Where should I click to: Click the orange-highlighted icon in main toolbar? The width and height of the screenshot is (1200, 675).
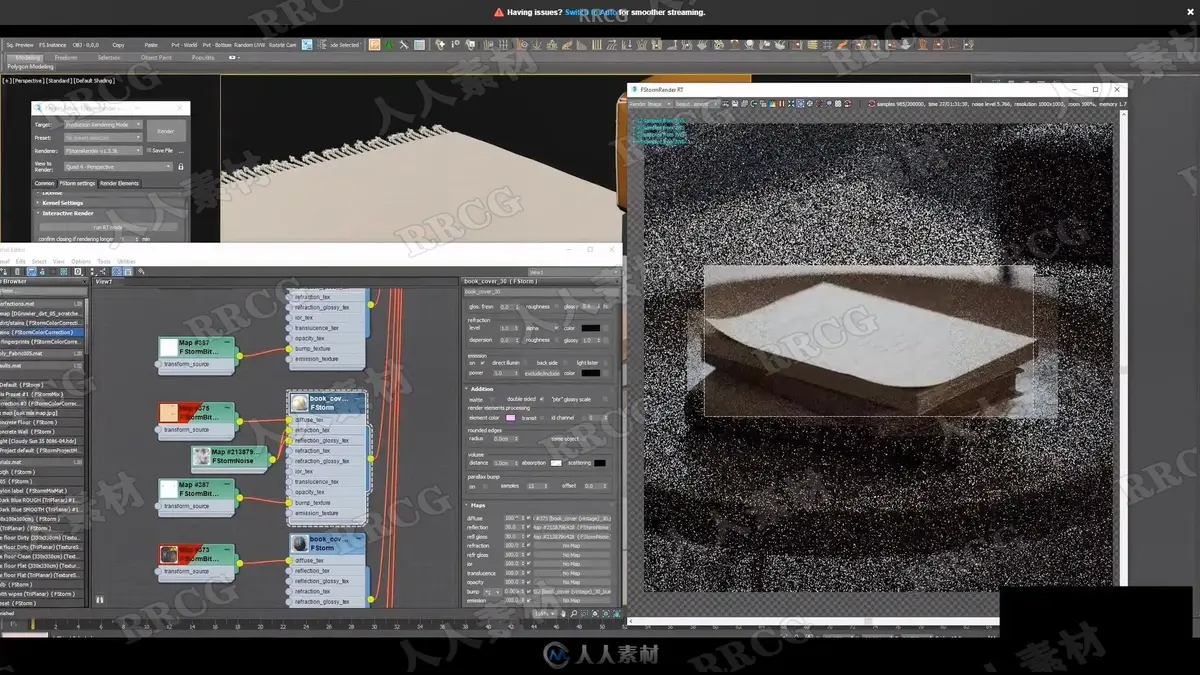(375, 45)
